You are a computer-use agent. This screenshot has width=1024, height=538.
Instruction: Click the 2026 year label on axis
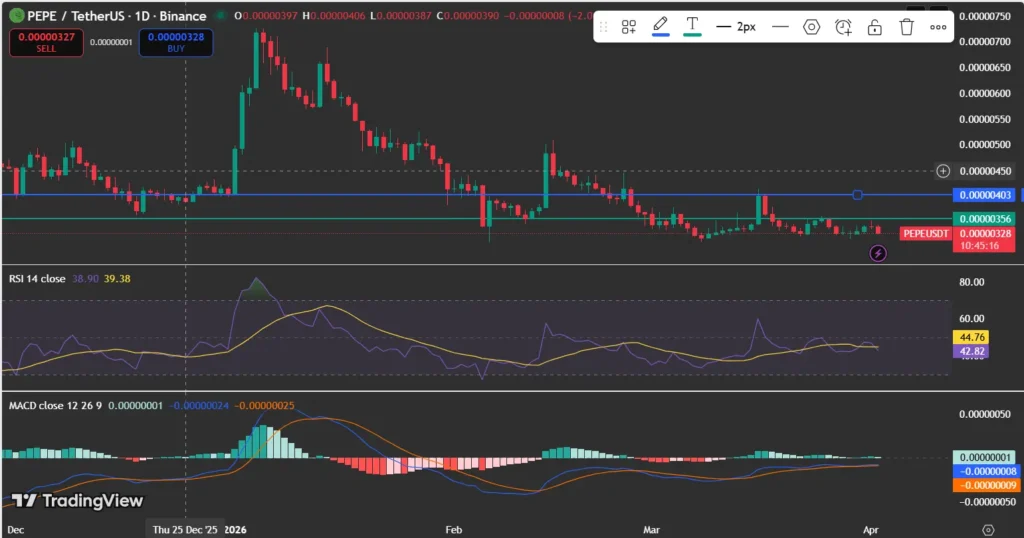point(236,530)
